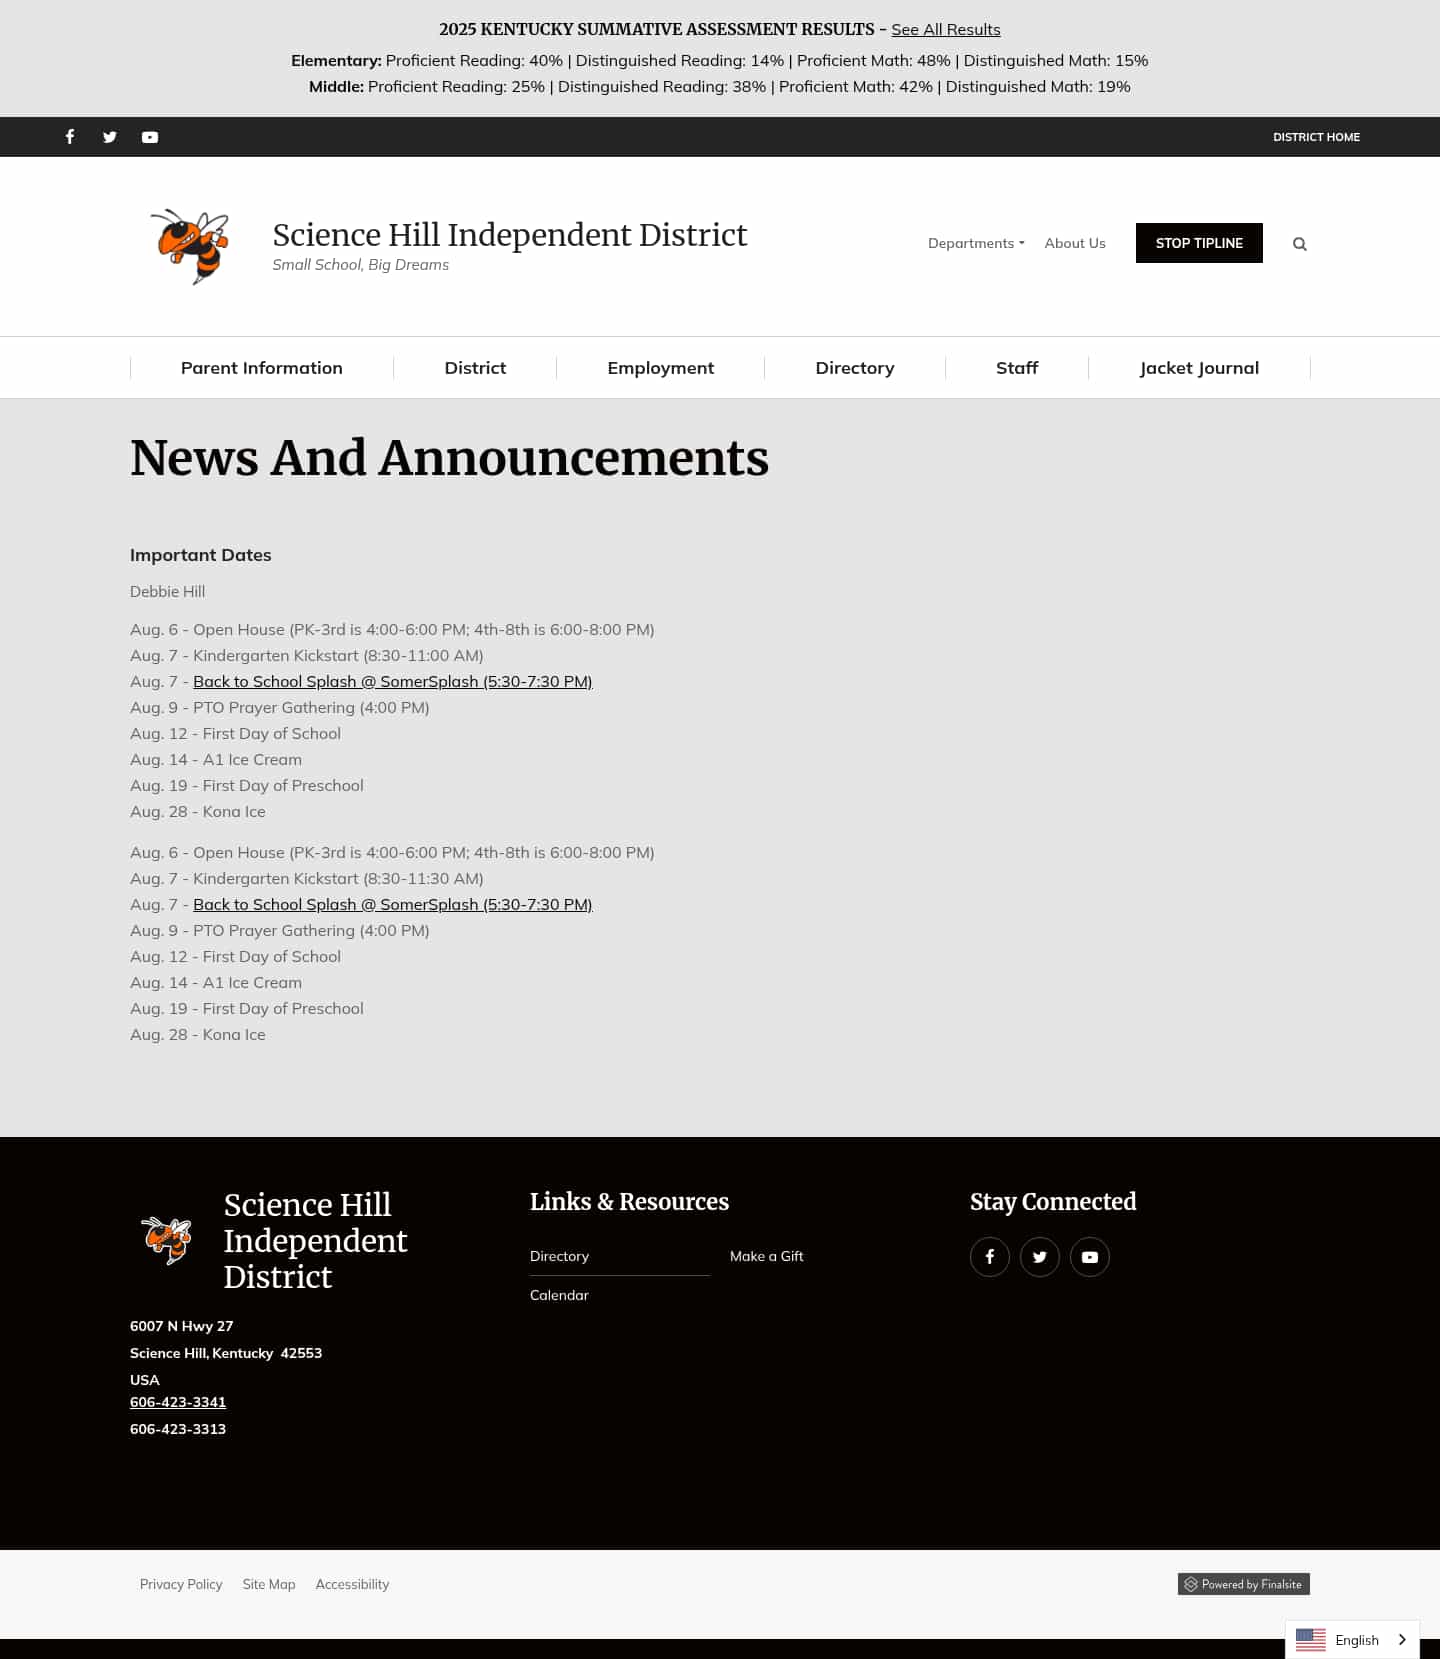Click the footer hornet mascot logo

coord(166,1240)
